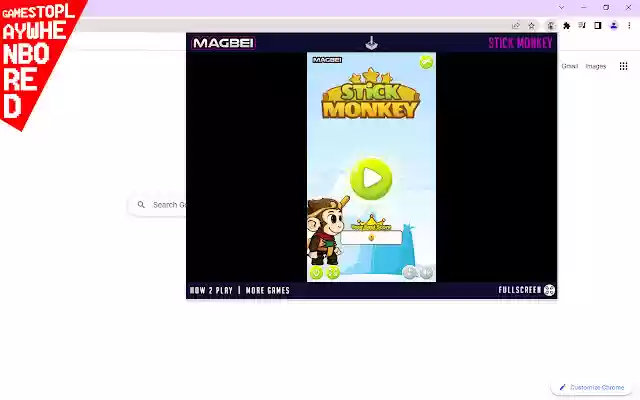Open the Extensions puzzle-piece menu
The height and width of the screenshot is (400, 640).
pyautogui.click(x=567, y=26)
